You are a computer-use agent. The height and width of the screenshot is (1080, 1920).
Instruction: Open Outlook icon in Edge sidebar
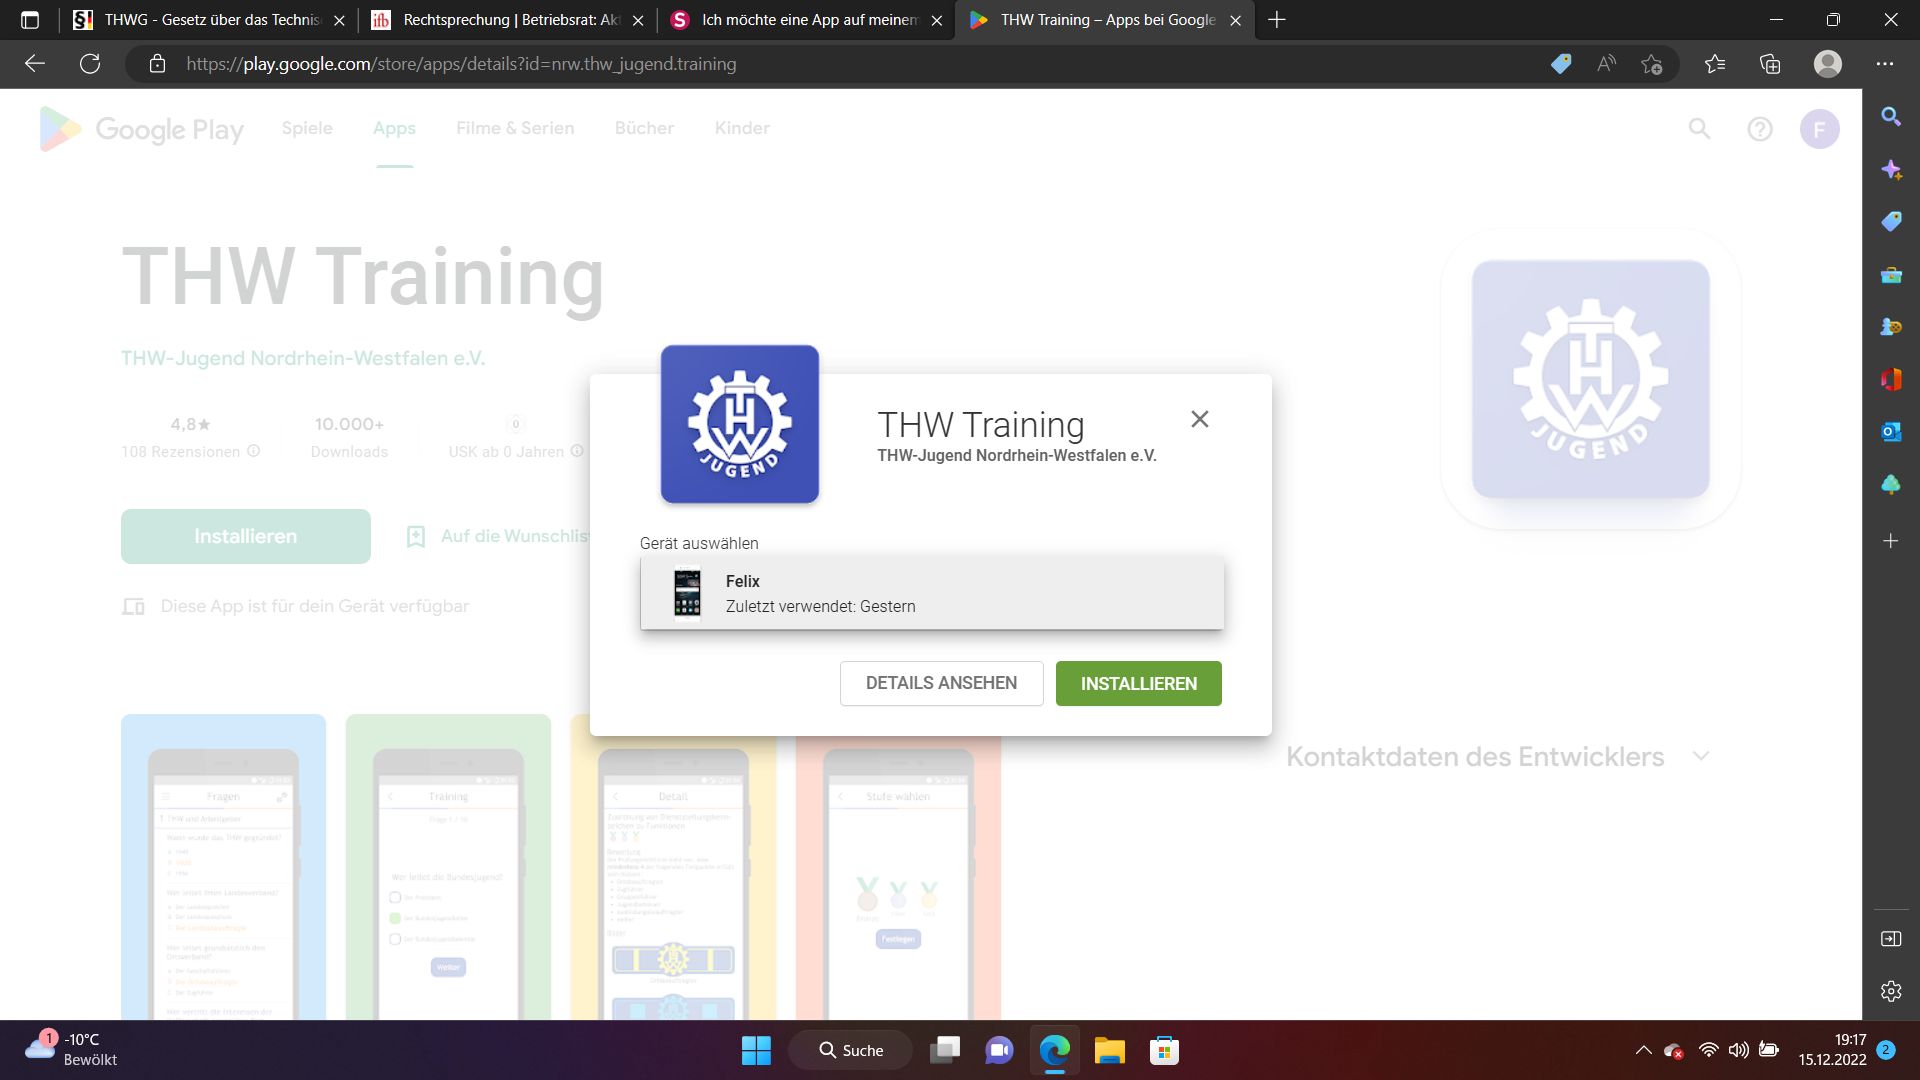1890,431
